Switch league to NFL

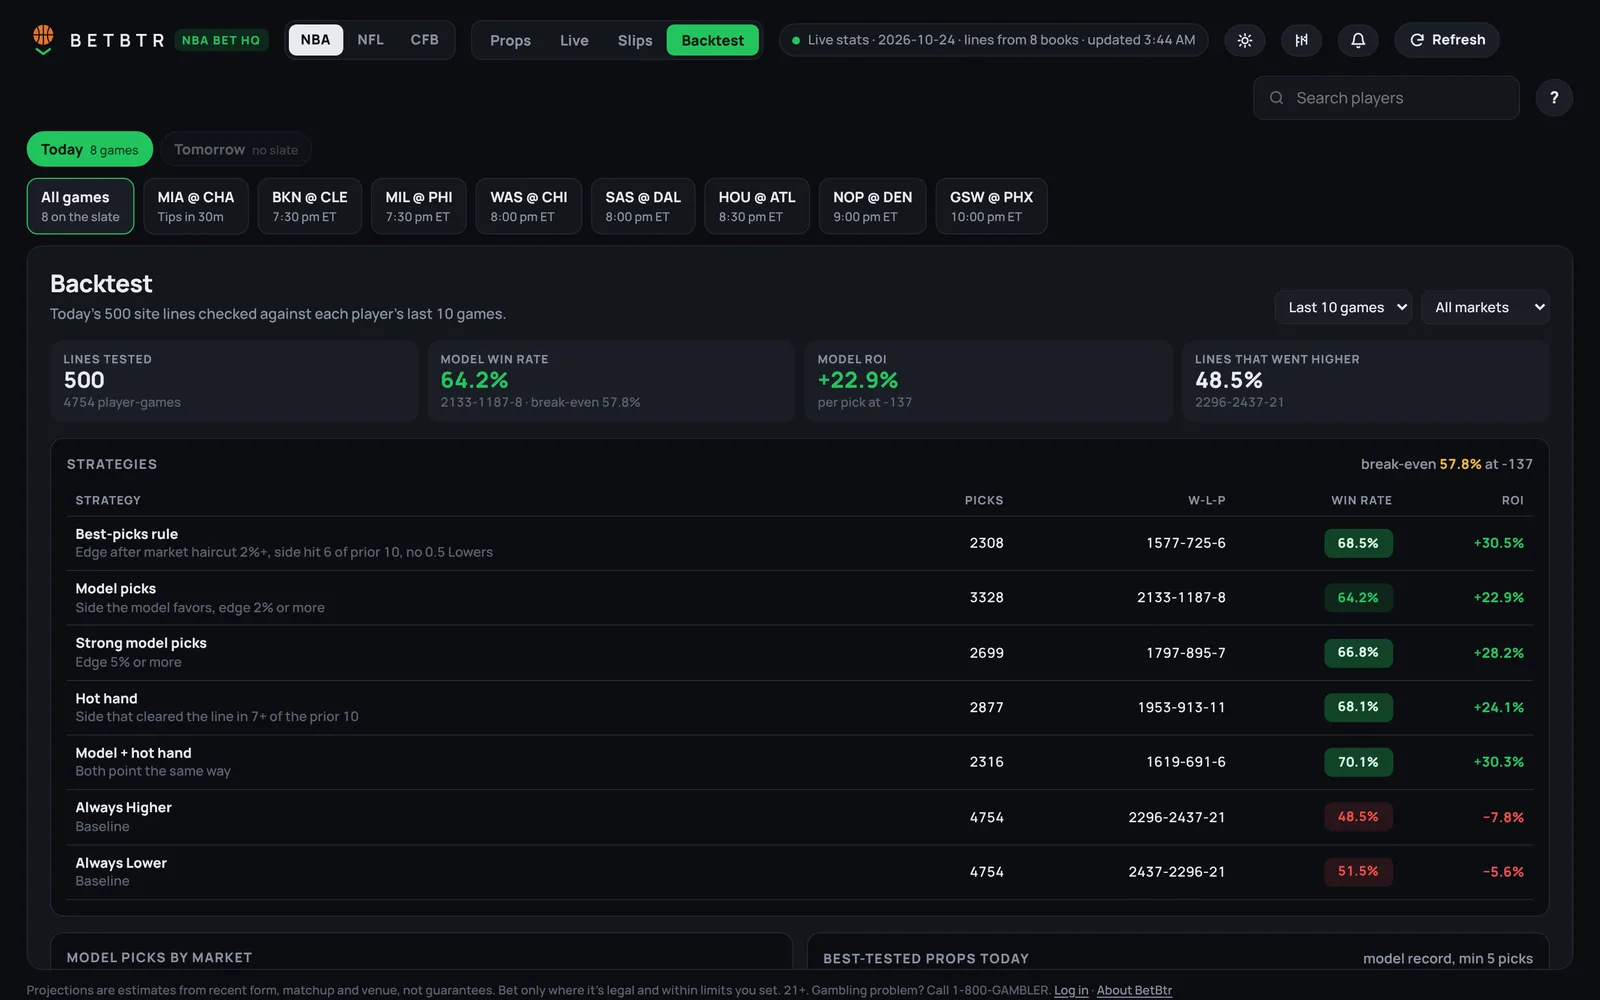click(370, 40)
